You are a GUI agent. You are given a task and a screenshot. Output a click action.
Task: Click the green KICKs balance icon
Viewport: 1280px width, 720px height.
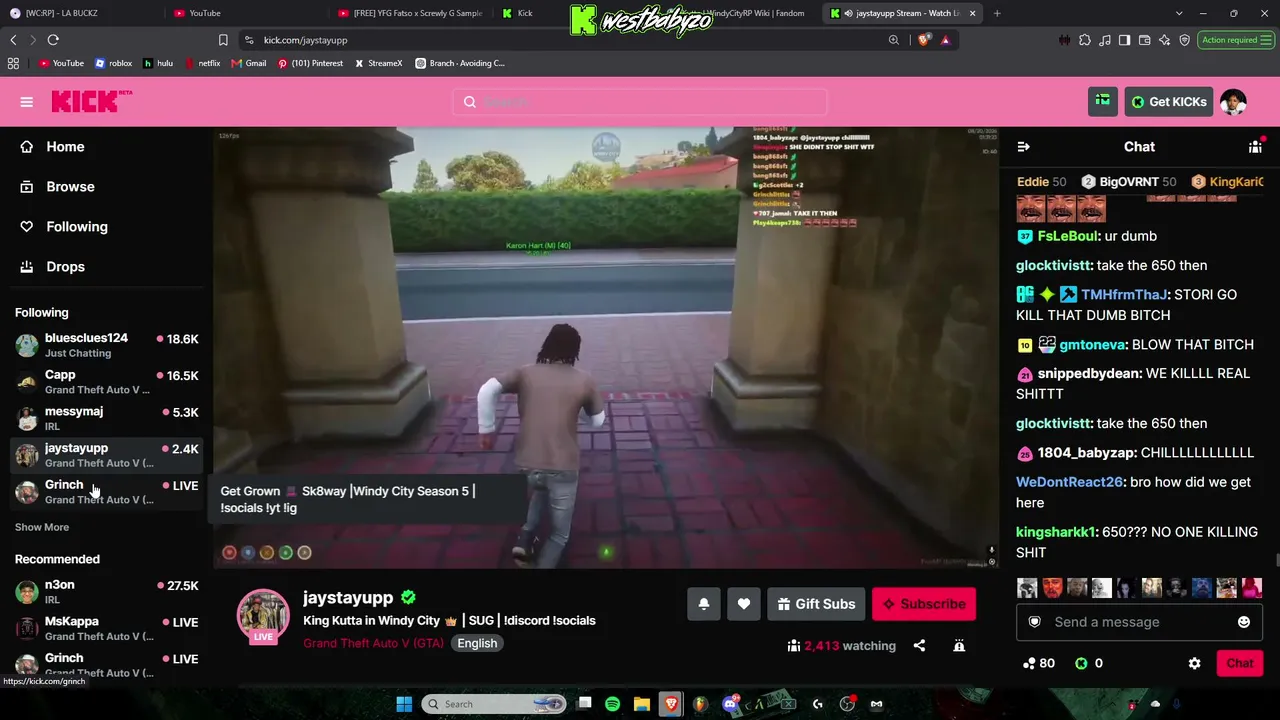1081,663
